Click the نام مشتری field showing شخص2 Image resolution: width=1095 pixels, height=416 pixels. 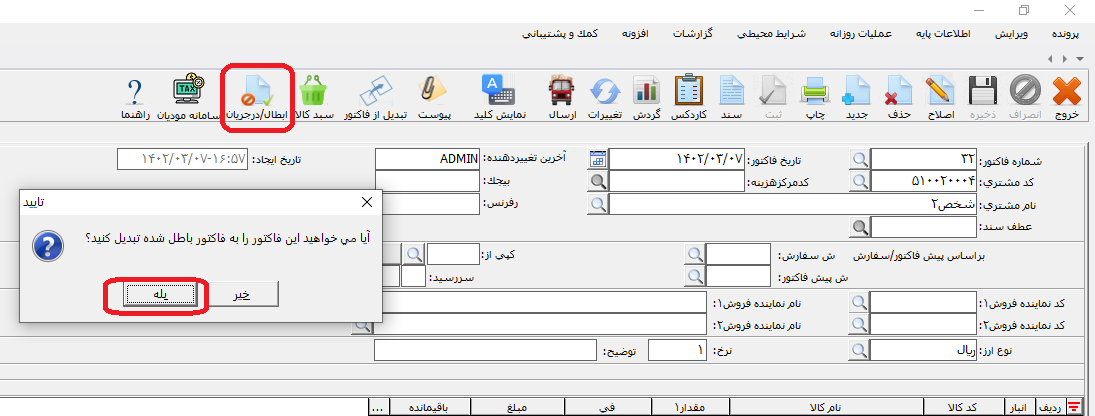[x=793, y=205]
